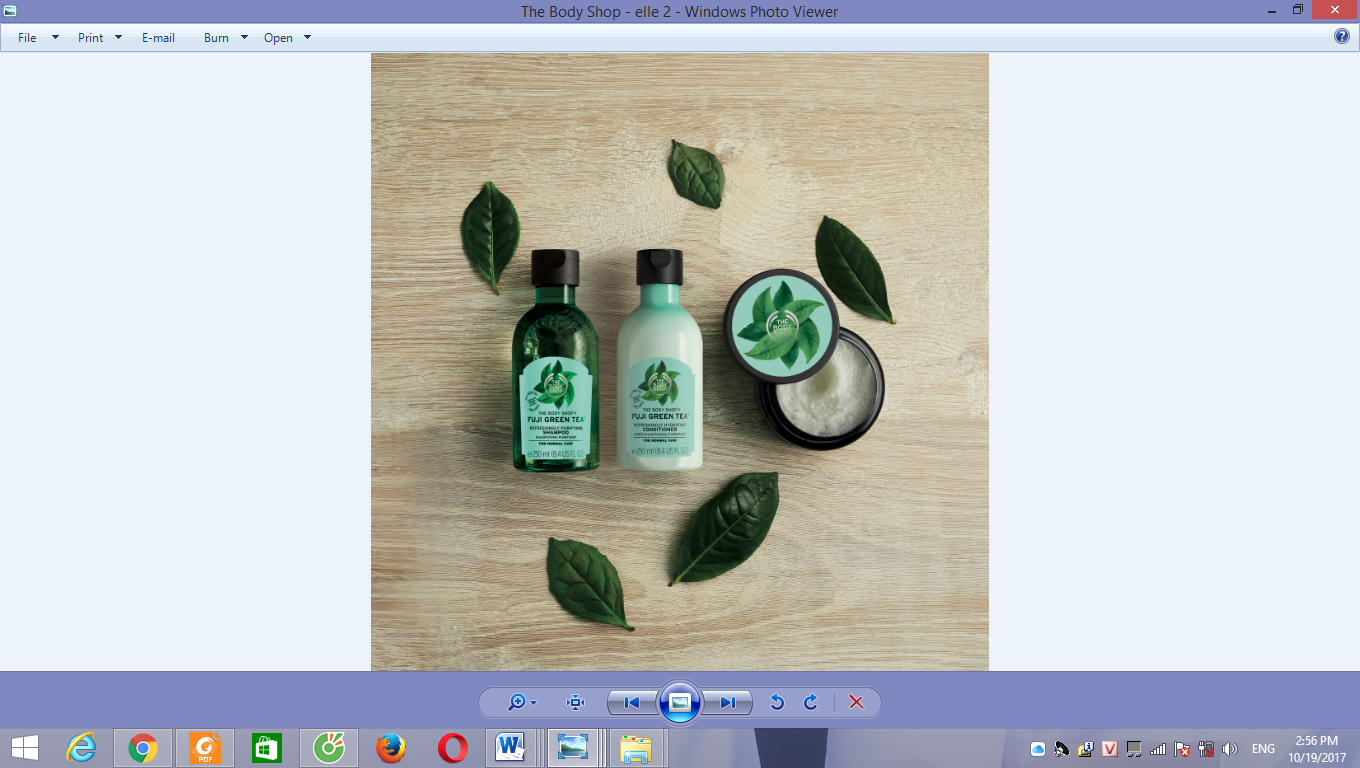Expand the Open dropdown arrow
1360x768 pixels.
pos(307,38)
